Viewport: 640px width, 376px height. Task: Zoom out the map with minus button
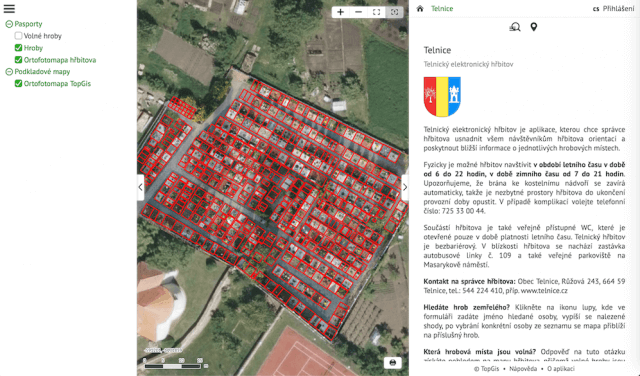pos(358,12)
